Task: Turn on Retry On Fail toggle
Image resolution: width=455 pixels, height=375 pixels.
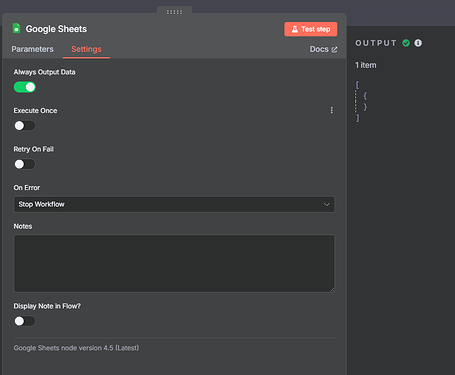Action: [x=25, y=164]
